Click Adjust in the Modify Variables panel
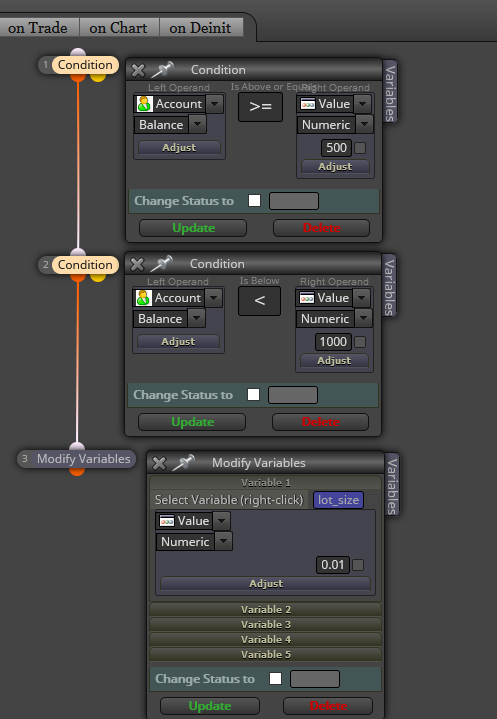Viewport: 497px width, 719px height. click(x=266, y=584)
